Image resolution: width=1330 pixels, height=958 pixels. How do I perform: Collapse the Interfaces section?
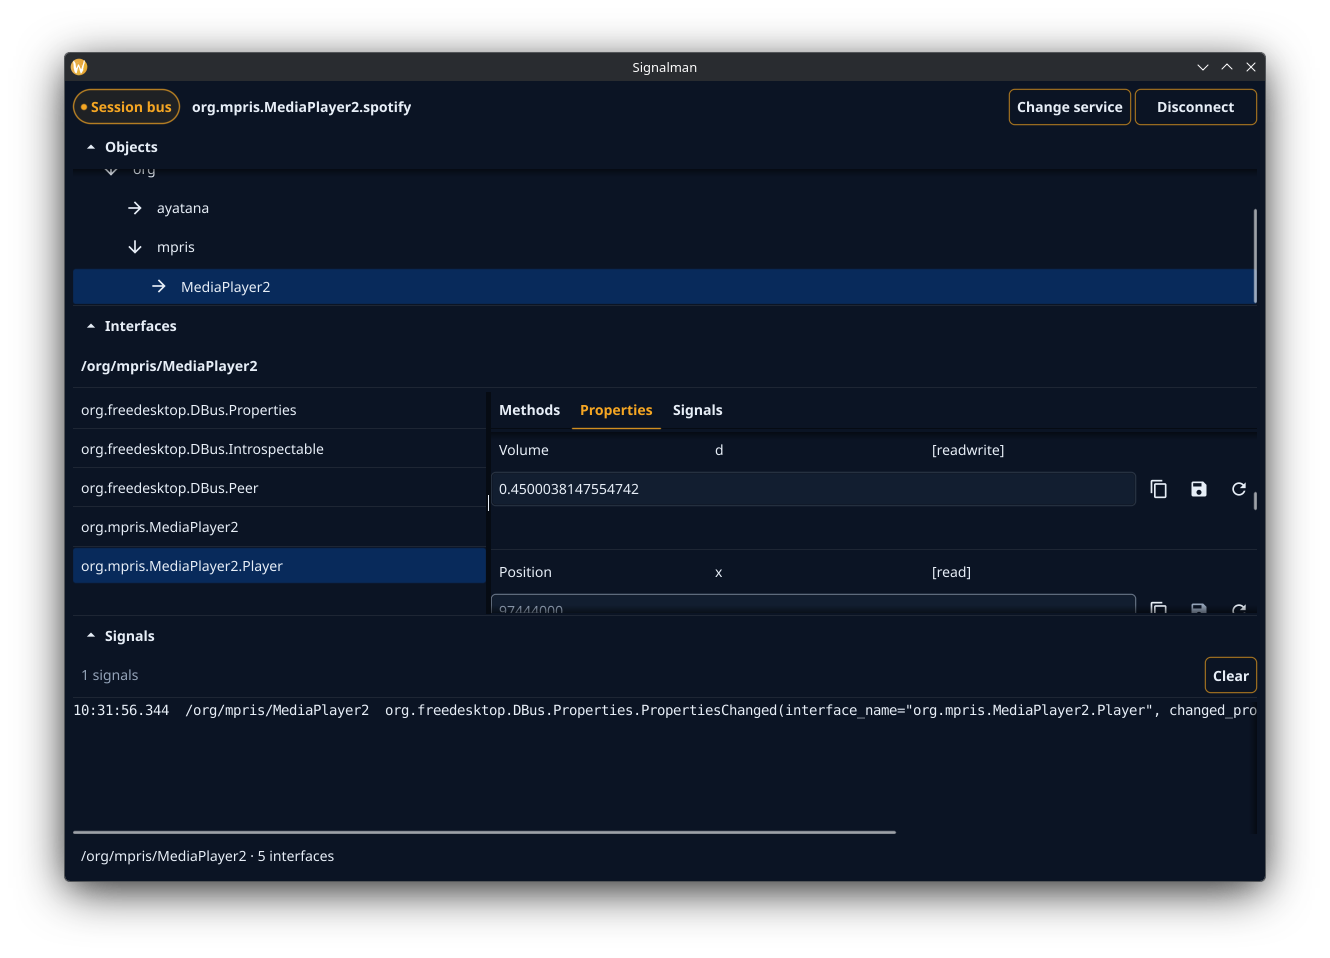91,326
